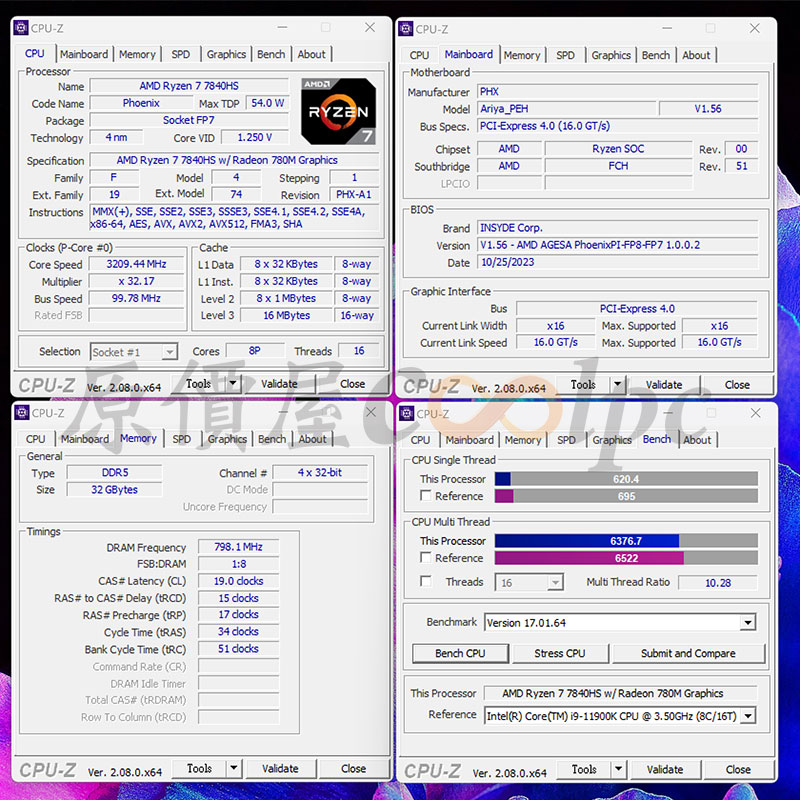Screen dimensions: 800x800
Task: Click the Tools button in the Bench-tab window
Action: 584,769
